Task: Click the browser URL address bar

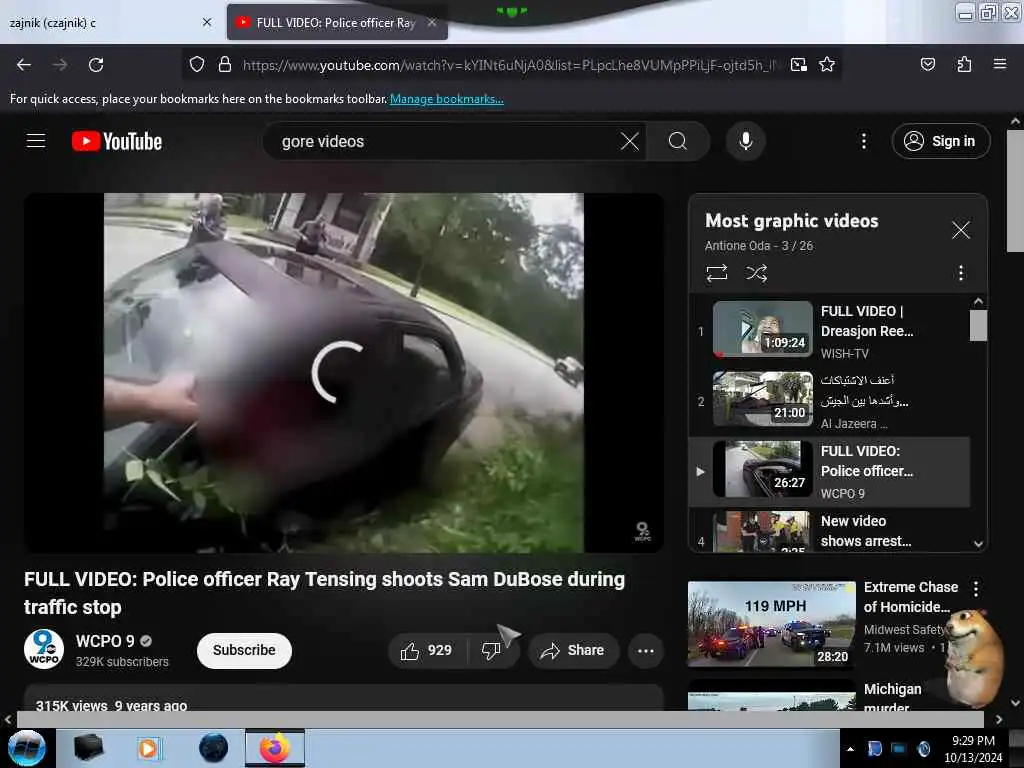Action: (x=511, y=65)
